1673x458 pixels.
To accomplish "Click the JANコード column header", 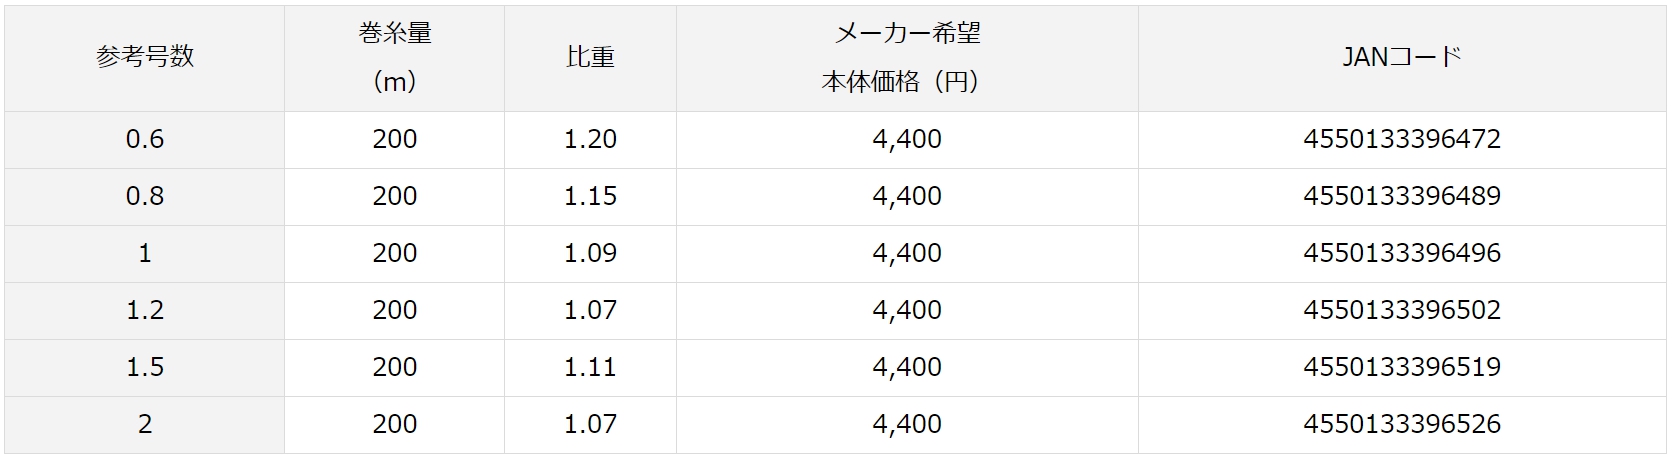I will click(x=1401, y=57).
